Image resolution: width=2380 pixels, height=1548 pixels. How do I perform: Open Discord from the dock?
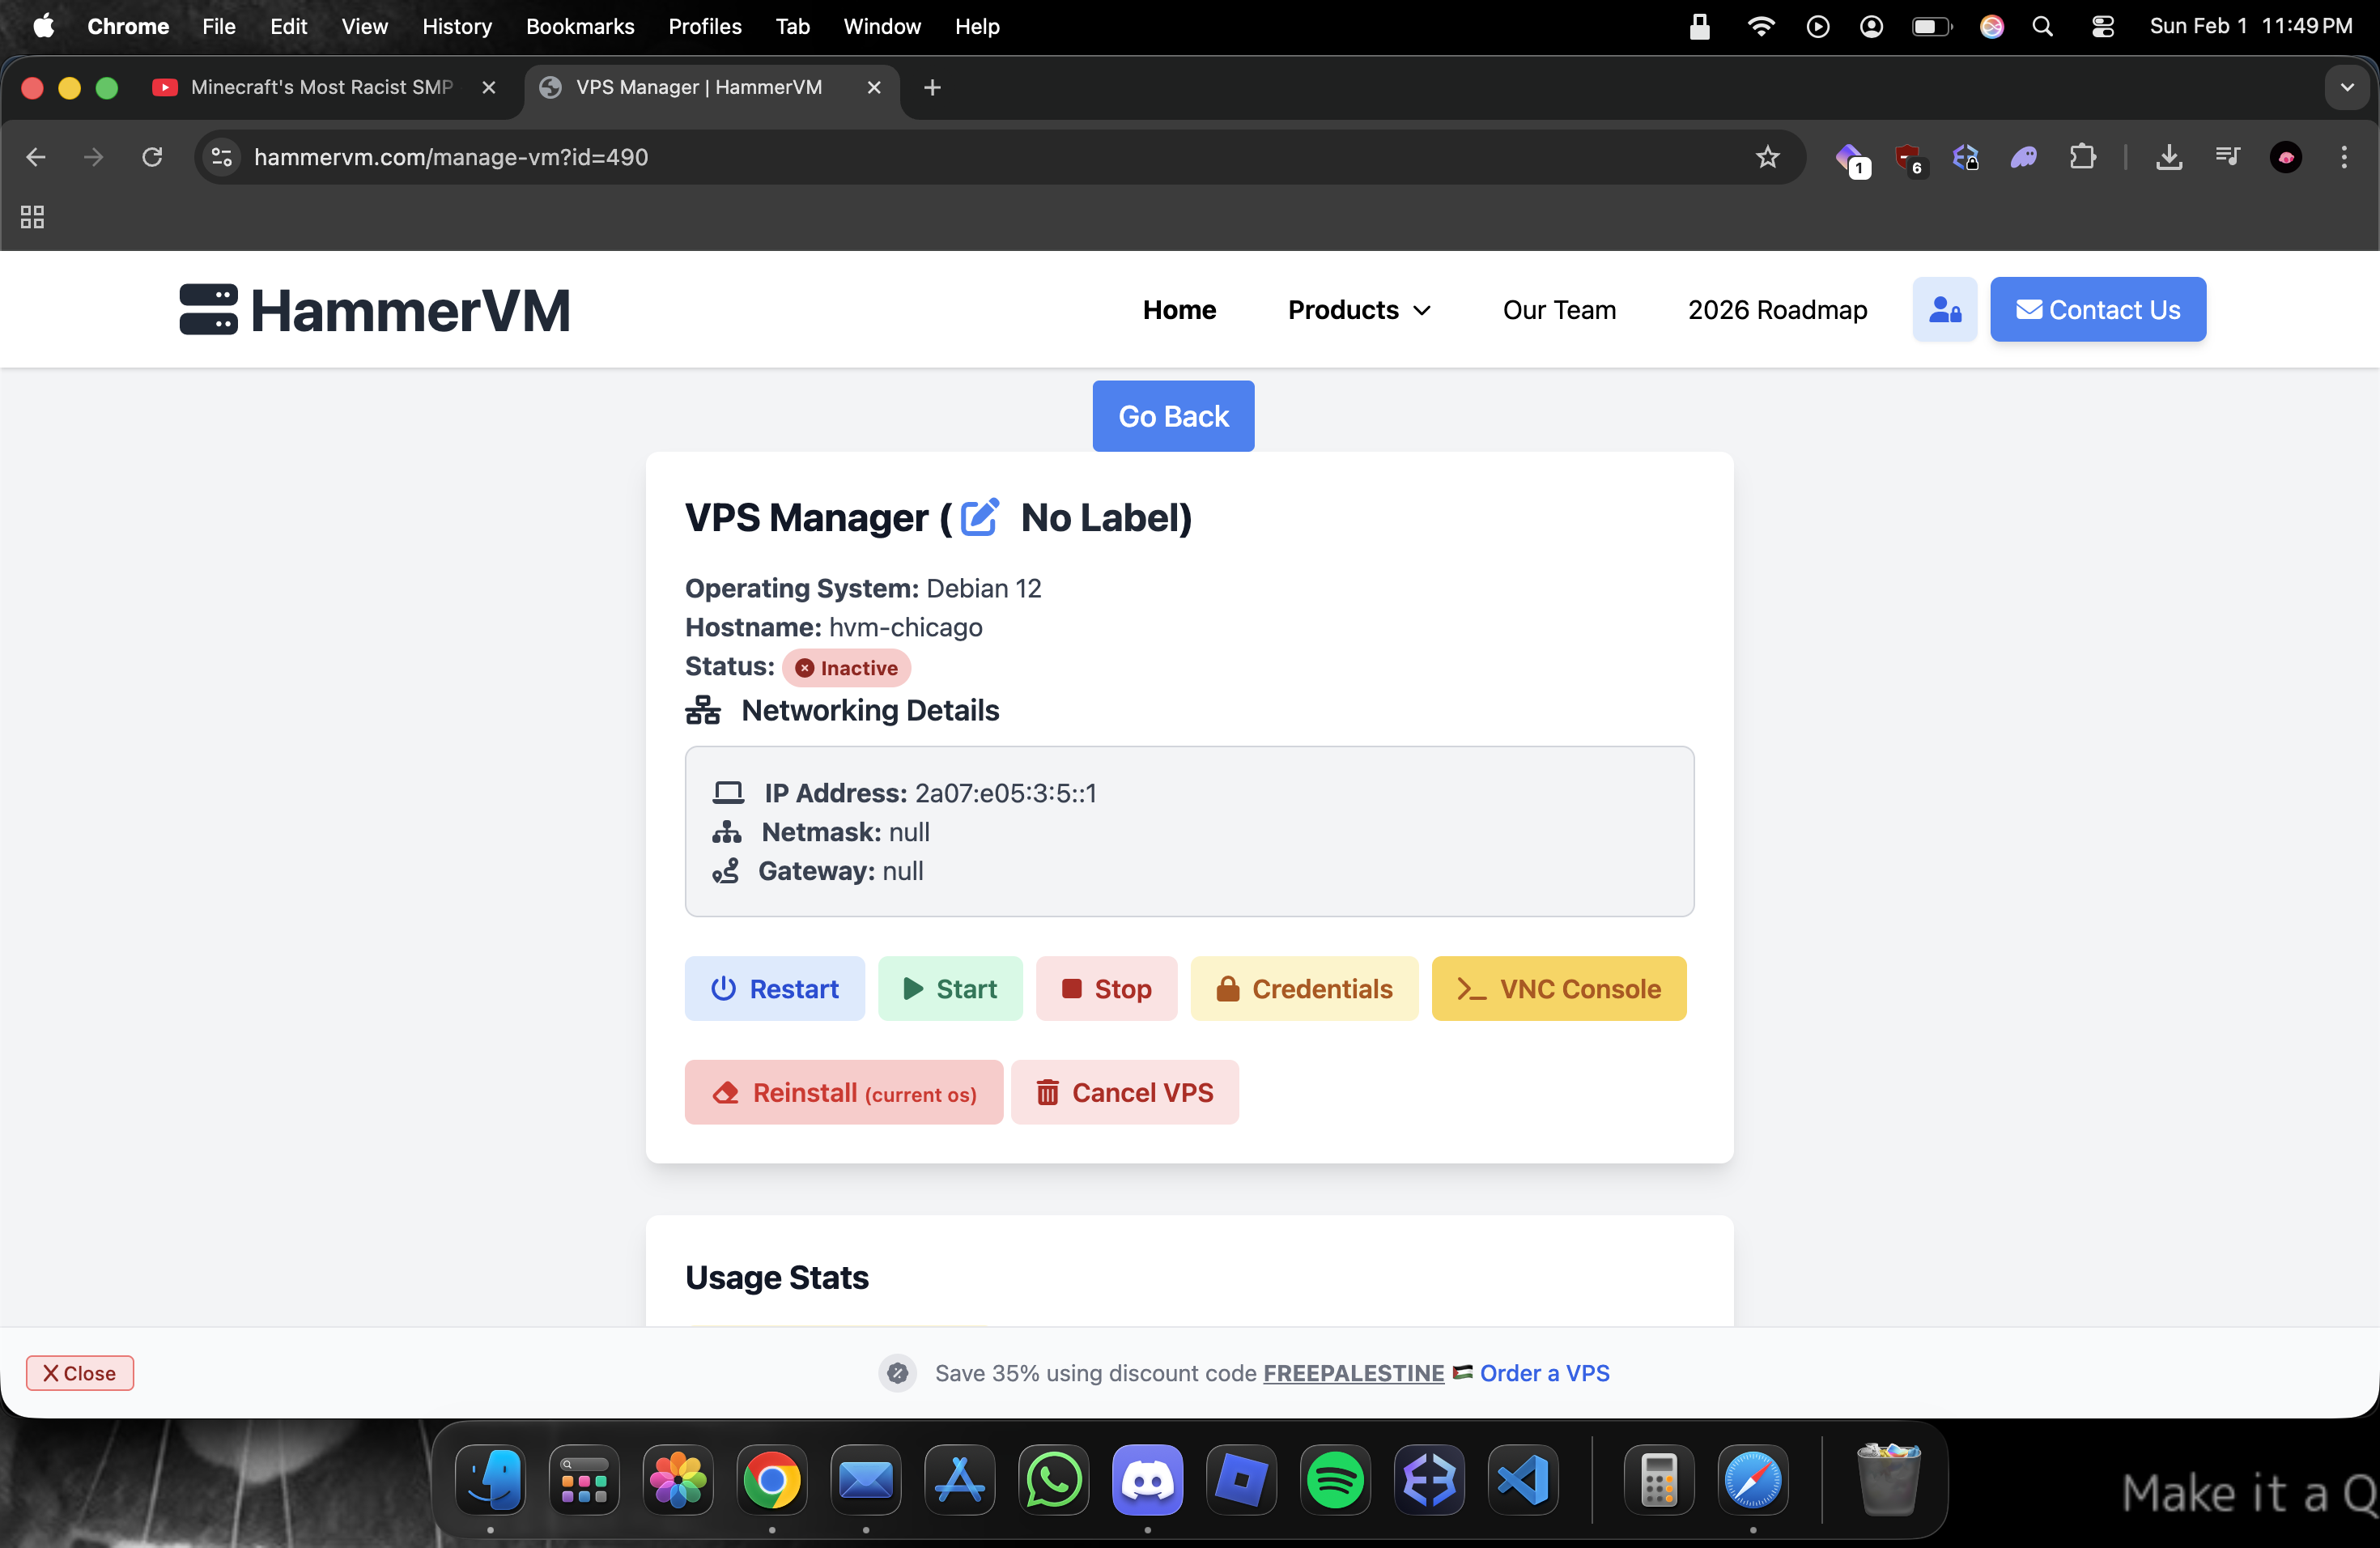(1147, 1480)
